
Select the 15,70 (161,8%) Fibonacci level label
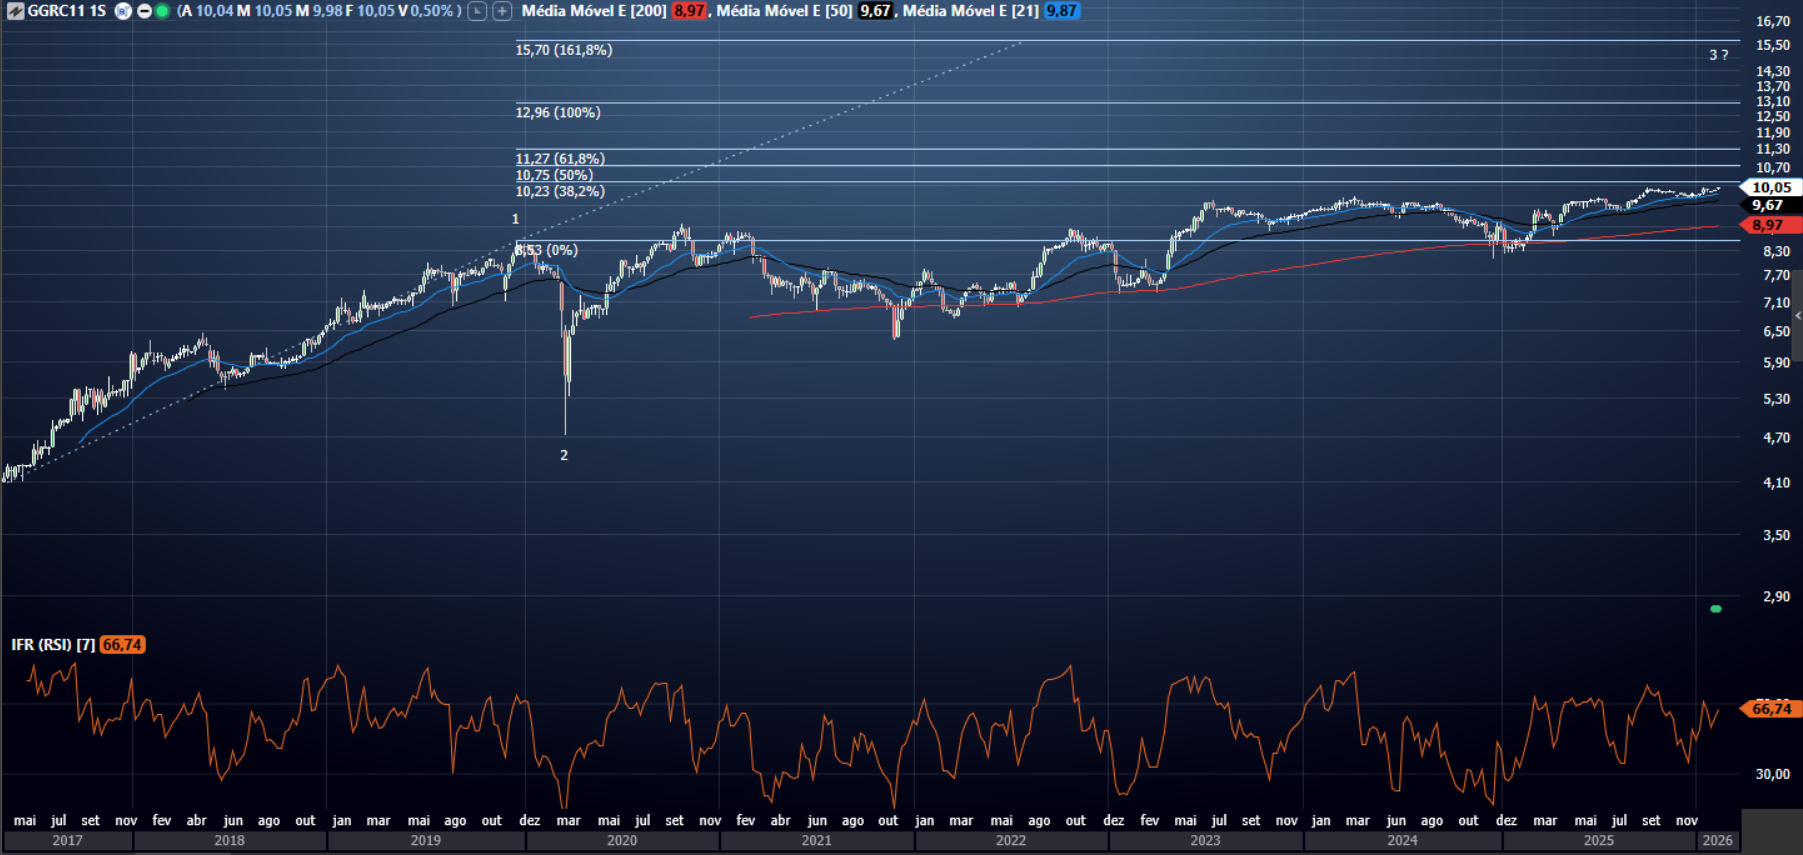[x=563, y=50]
